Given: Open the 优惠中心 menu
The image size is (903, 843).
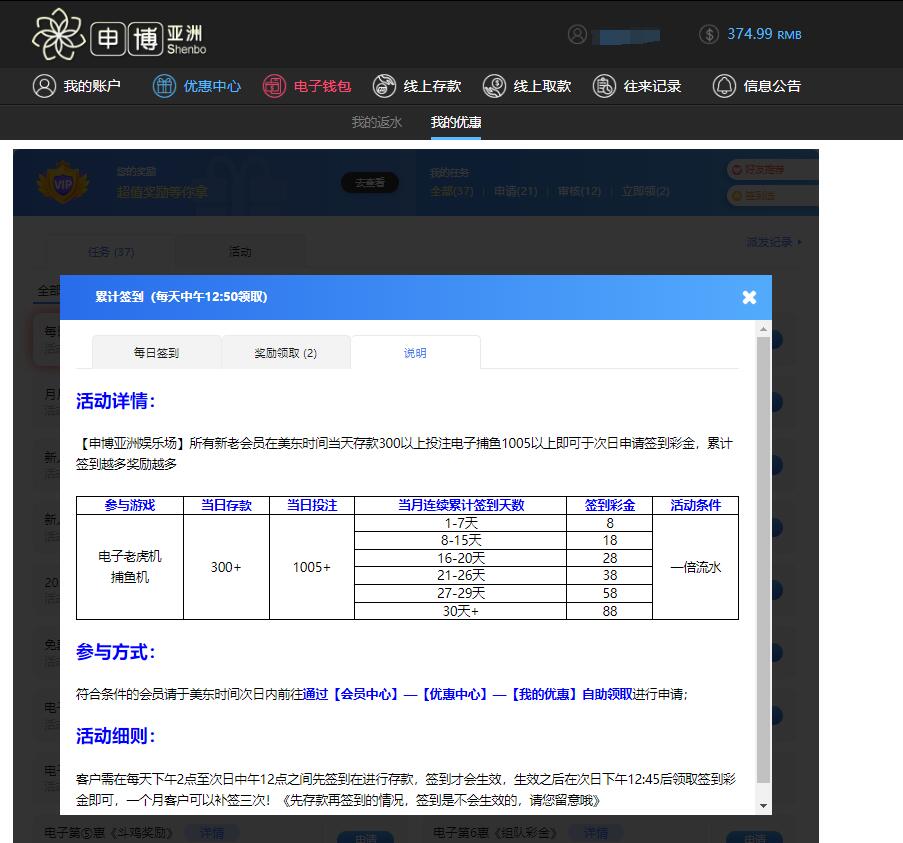Looking at the screenshot, I should click(212, 86).
